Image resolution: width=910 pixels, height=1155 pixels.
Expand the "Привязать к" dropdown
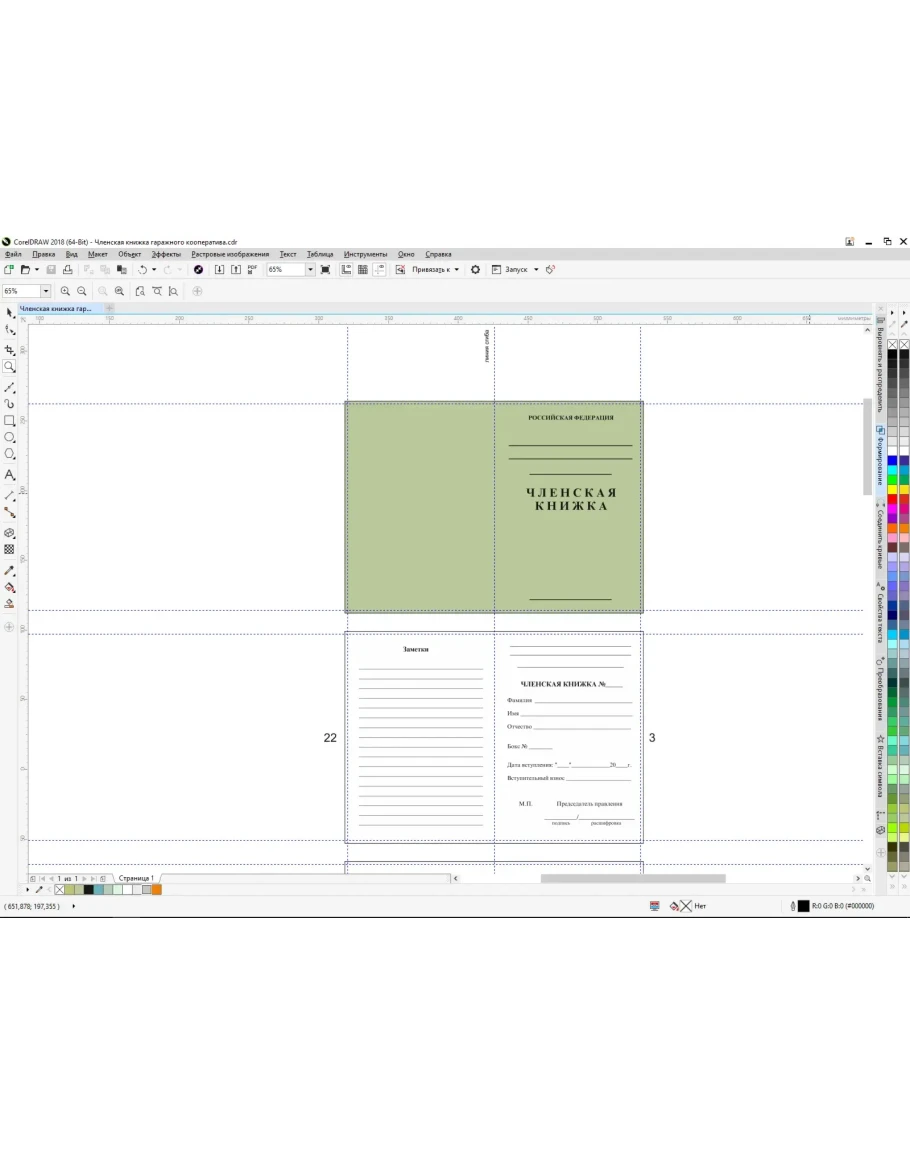coord(456,270)
